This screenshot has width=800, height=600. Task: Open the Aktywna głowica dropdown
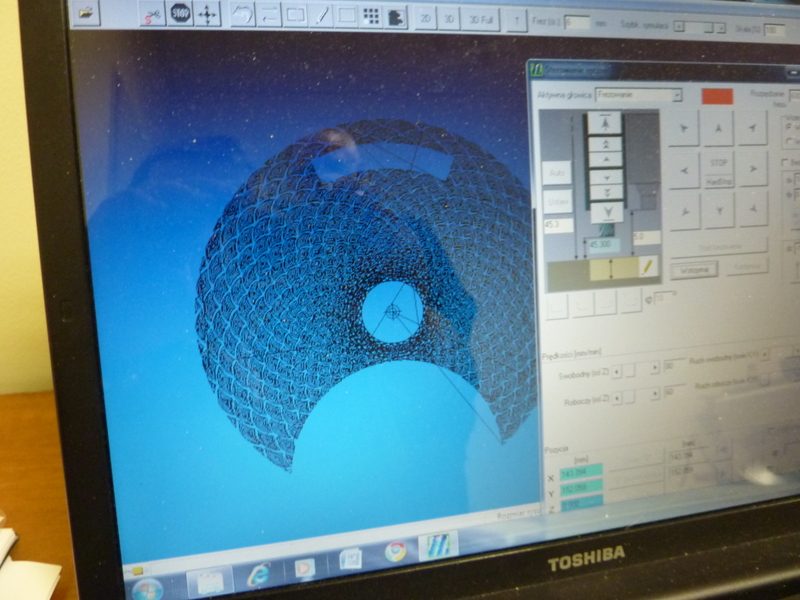point(676,95)
